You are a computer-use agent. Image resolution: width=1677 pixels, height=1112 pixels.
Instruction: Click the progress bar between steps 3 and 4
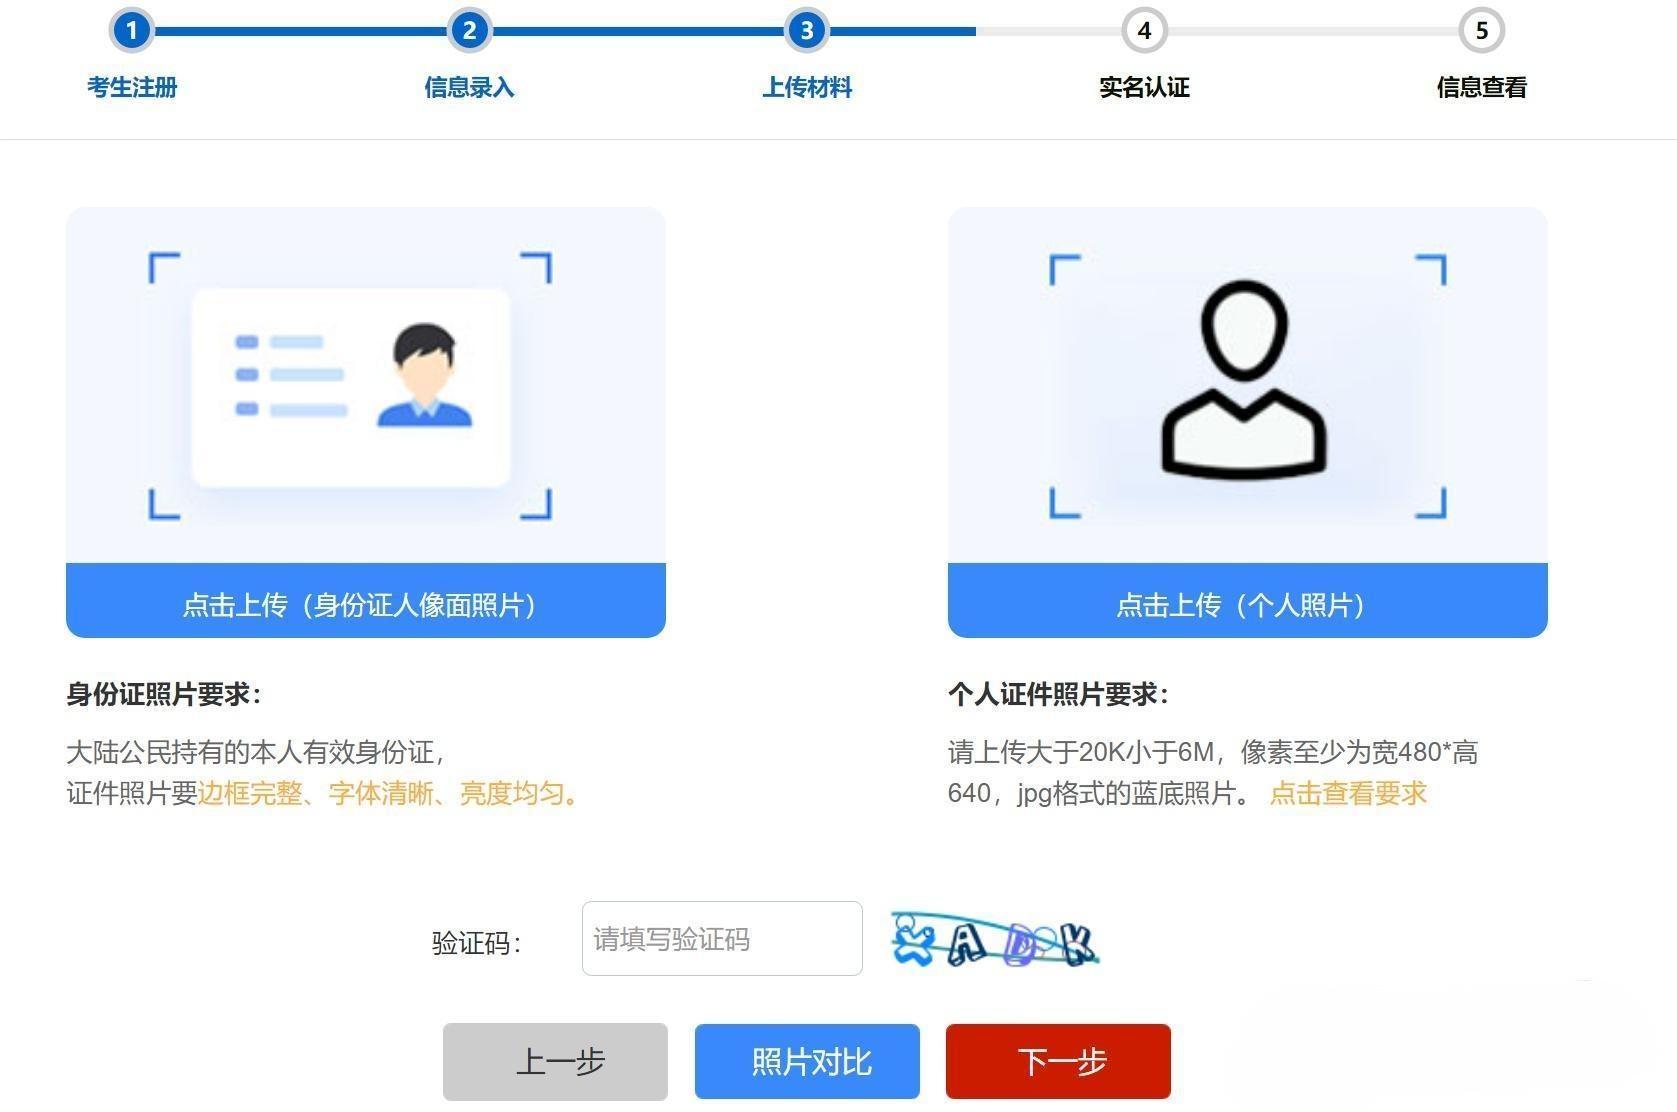975,30
